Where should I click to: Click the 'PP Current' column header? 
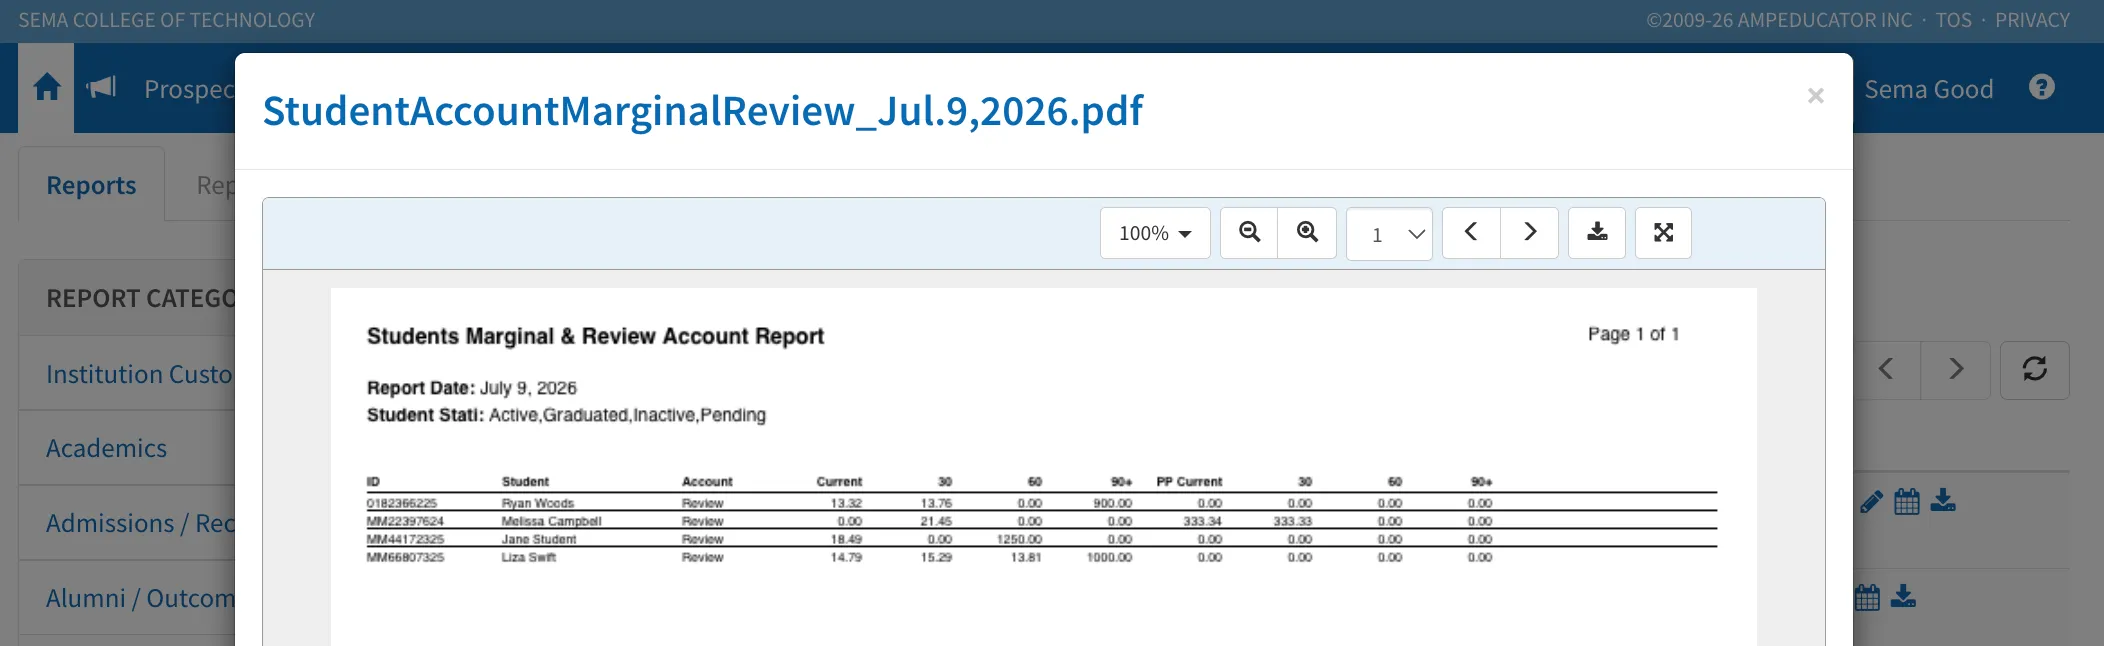1189,481
